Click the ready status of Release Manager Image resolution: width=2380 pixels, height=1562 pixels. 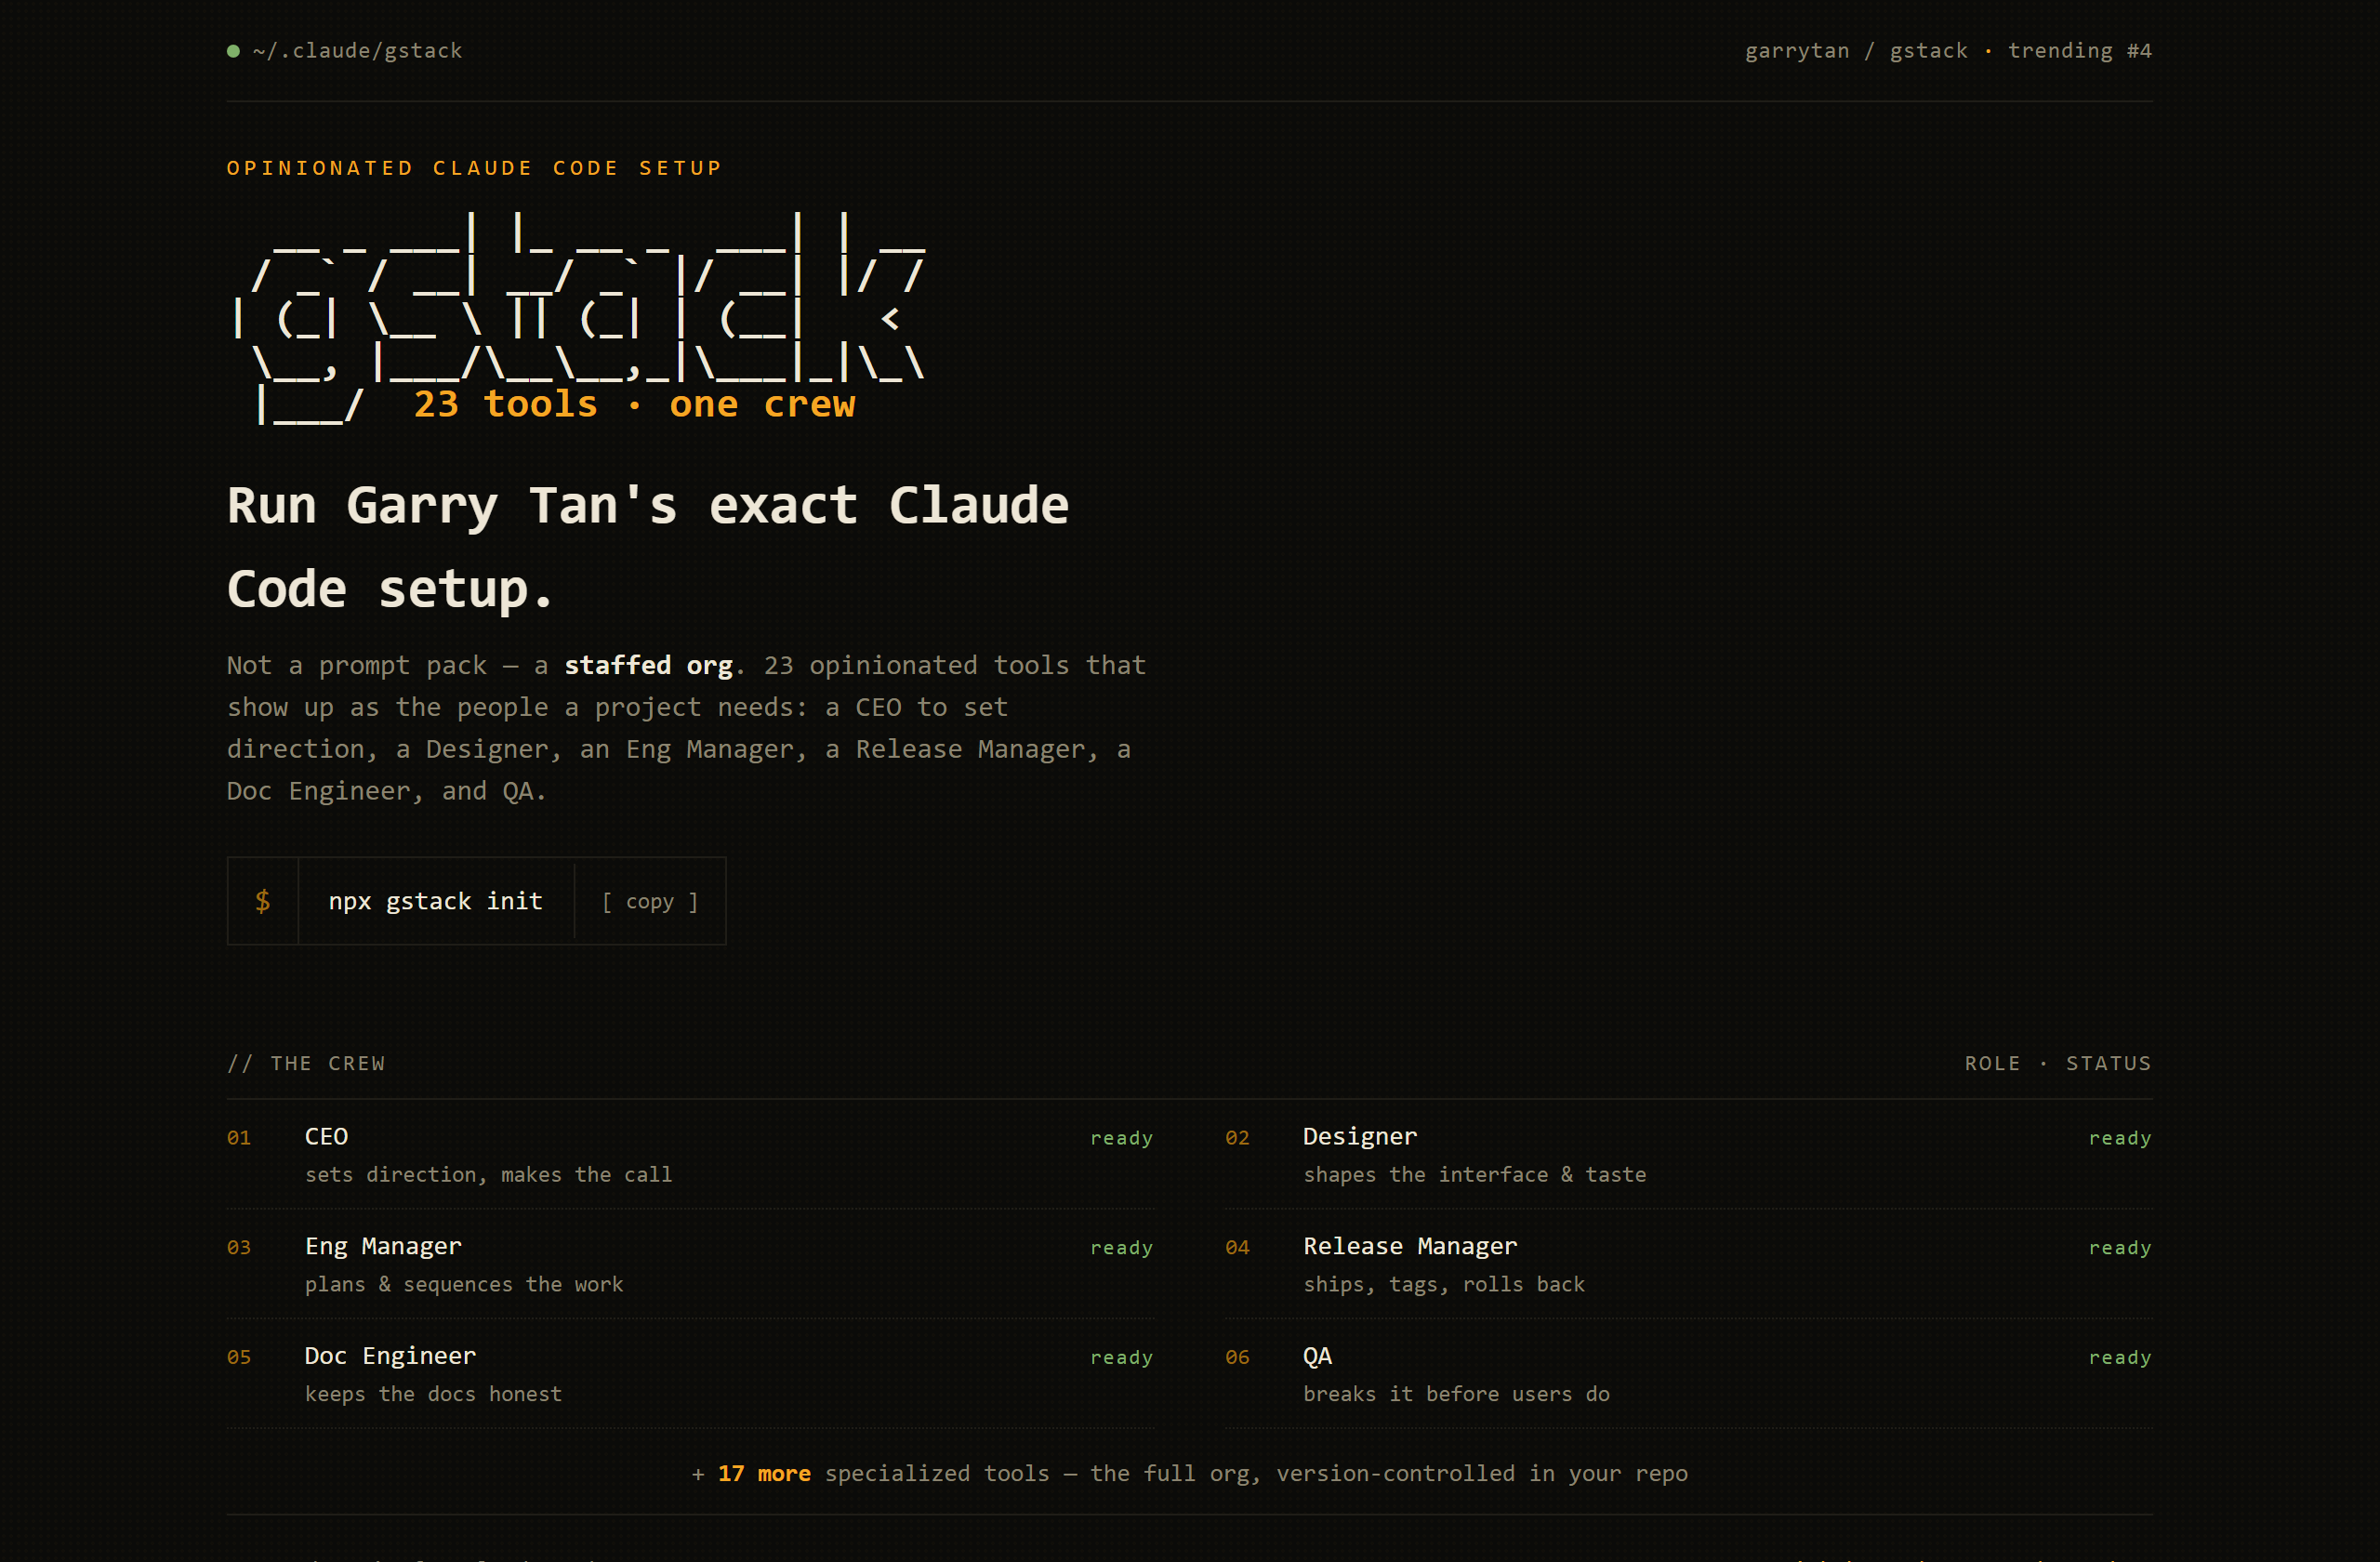click(2120, 1248)
